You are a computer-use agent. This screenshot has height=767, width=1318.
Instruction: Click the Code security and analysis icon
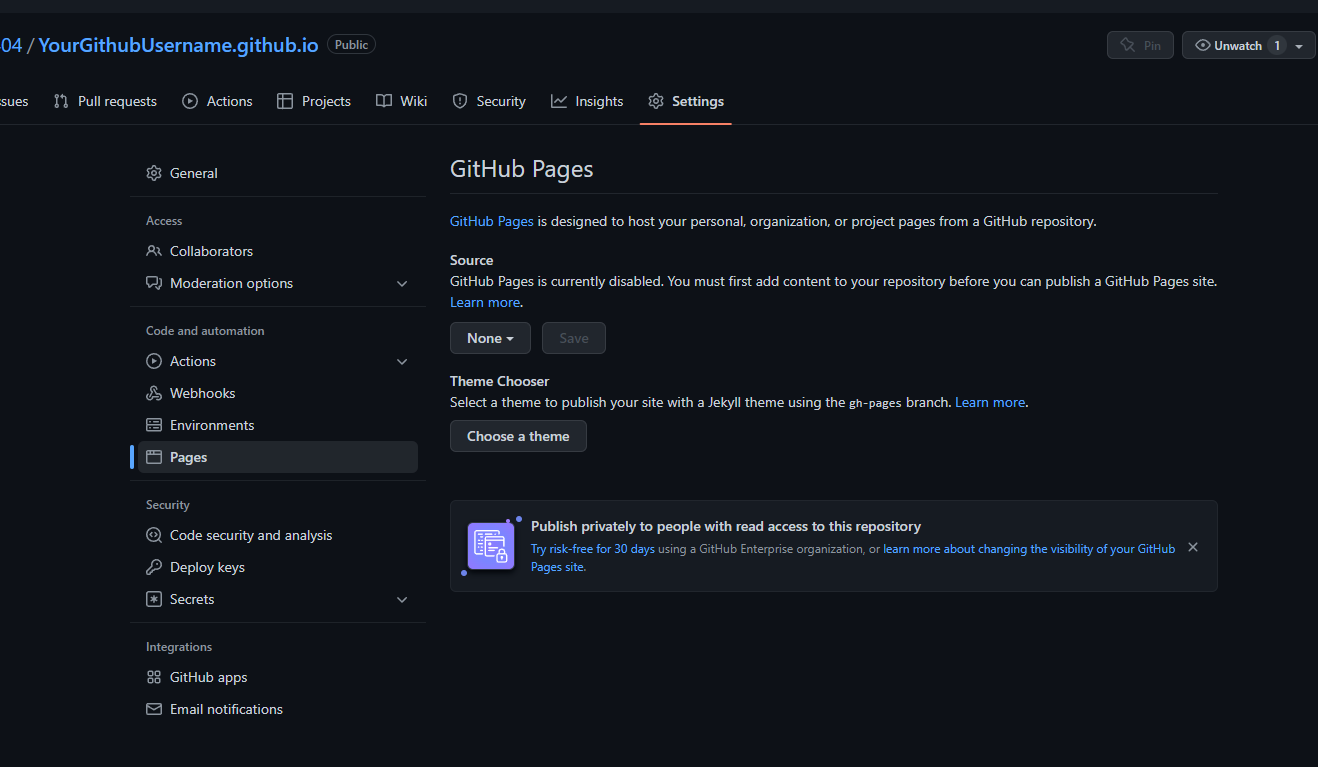pyautogui.click(x=154, y=535)
